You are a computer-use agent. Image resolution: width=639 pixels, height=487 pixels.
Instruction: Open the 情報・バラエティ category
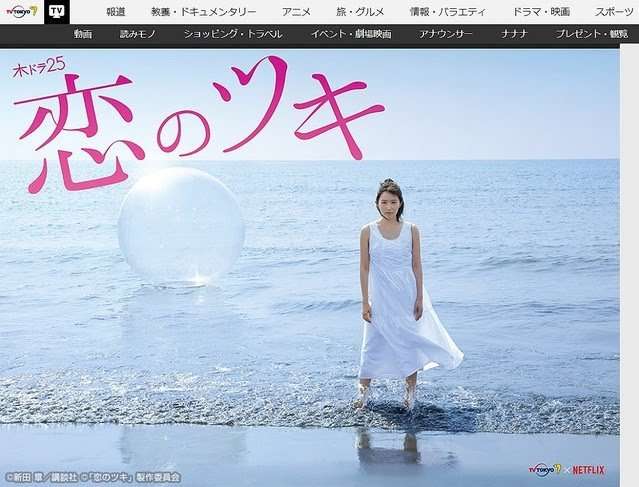coord(448,12)
